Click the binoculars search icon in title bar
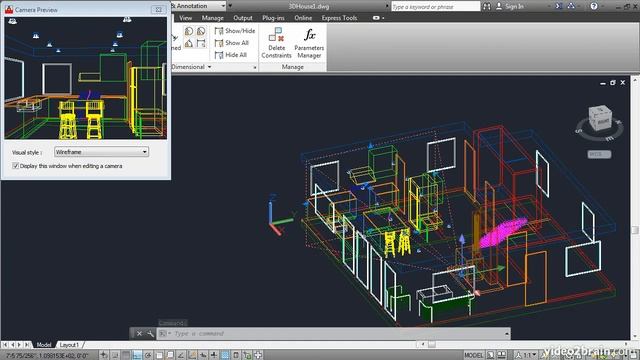 (487, 6)
